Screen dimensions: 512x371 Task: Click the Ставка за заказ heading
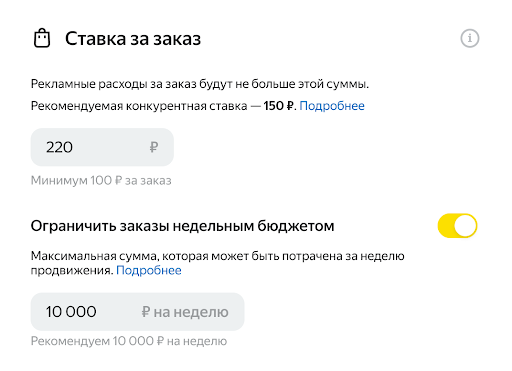(133, 39)
